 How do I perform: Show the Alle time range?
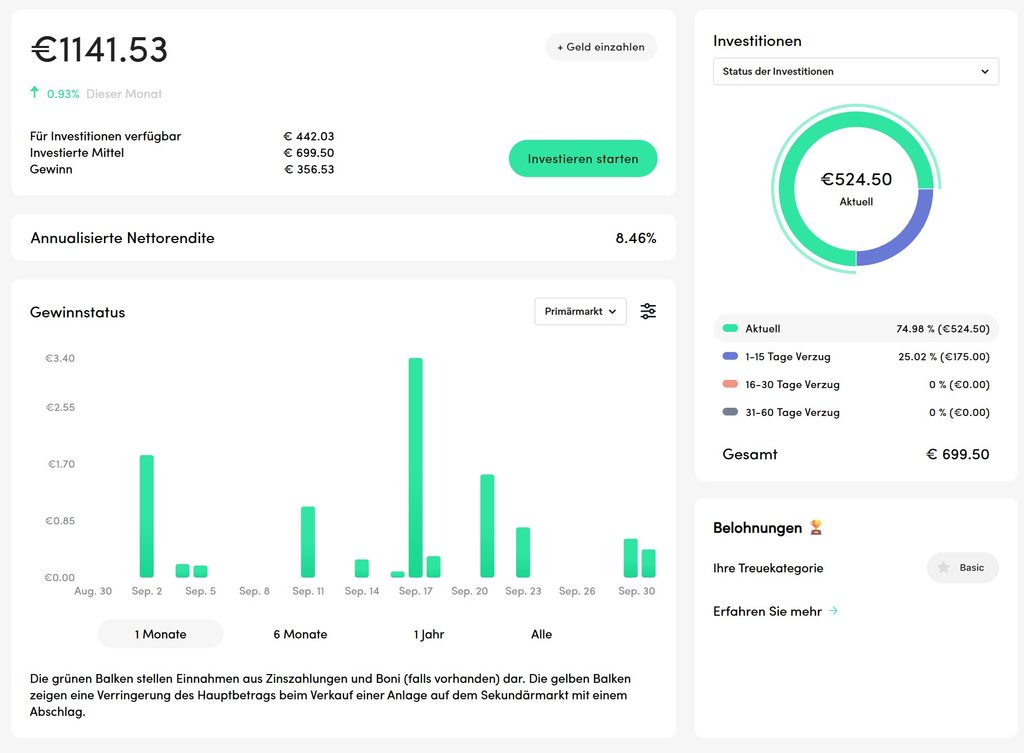tap(541, 634)
